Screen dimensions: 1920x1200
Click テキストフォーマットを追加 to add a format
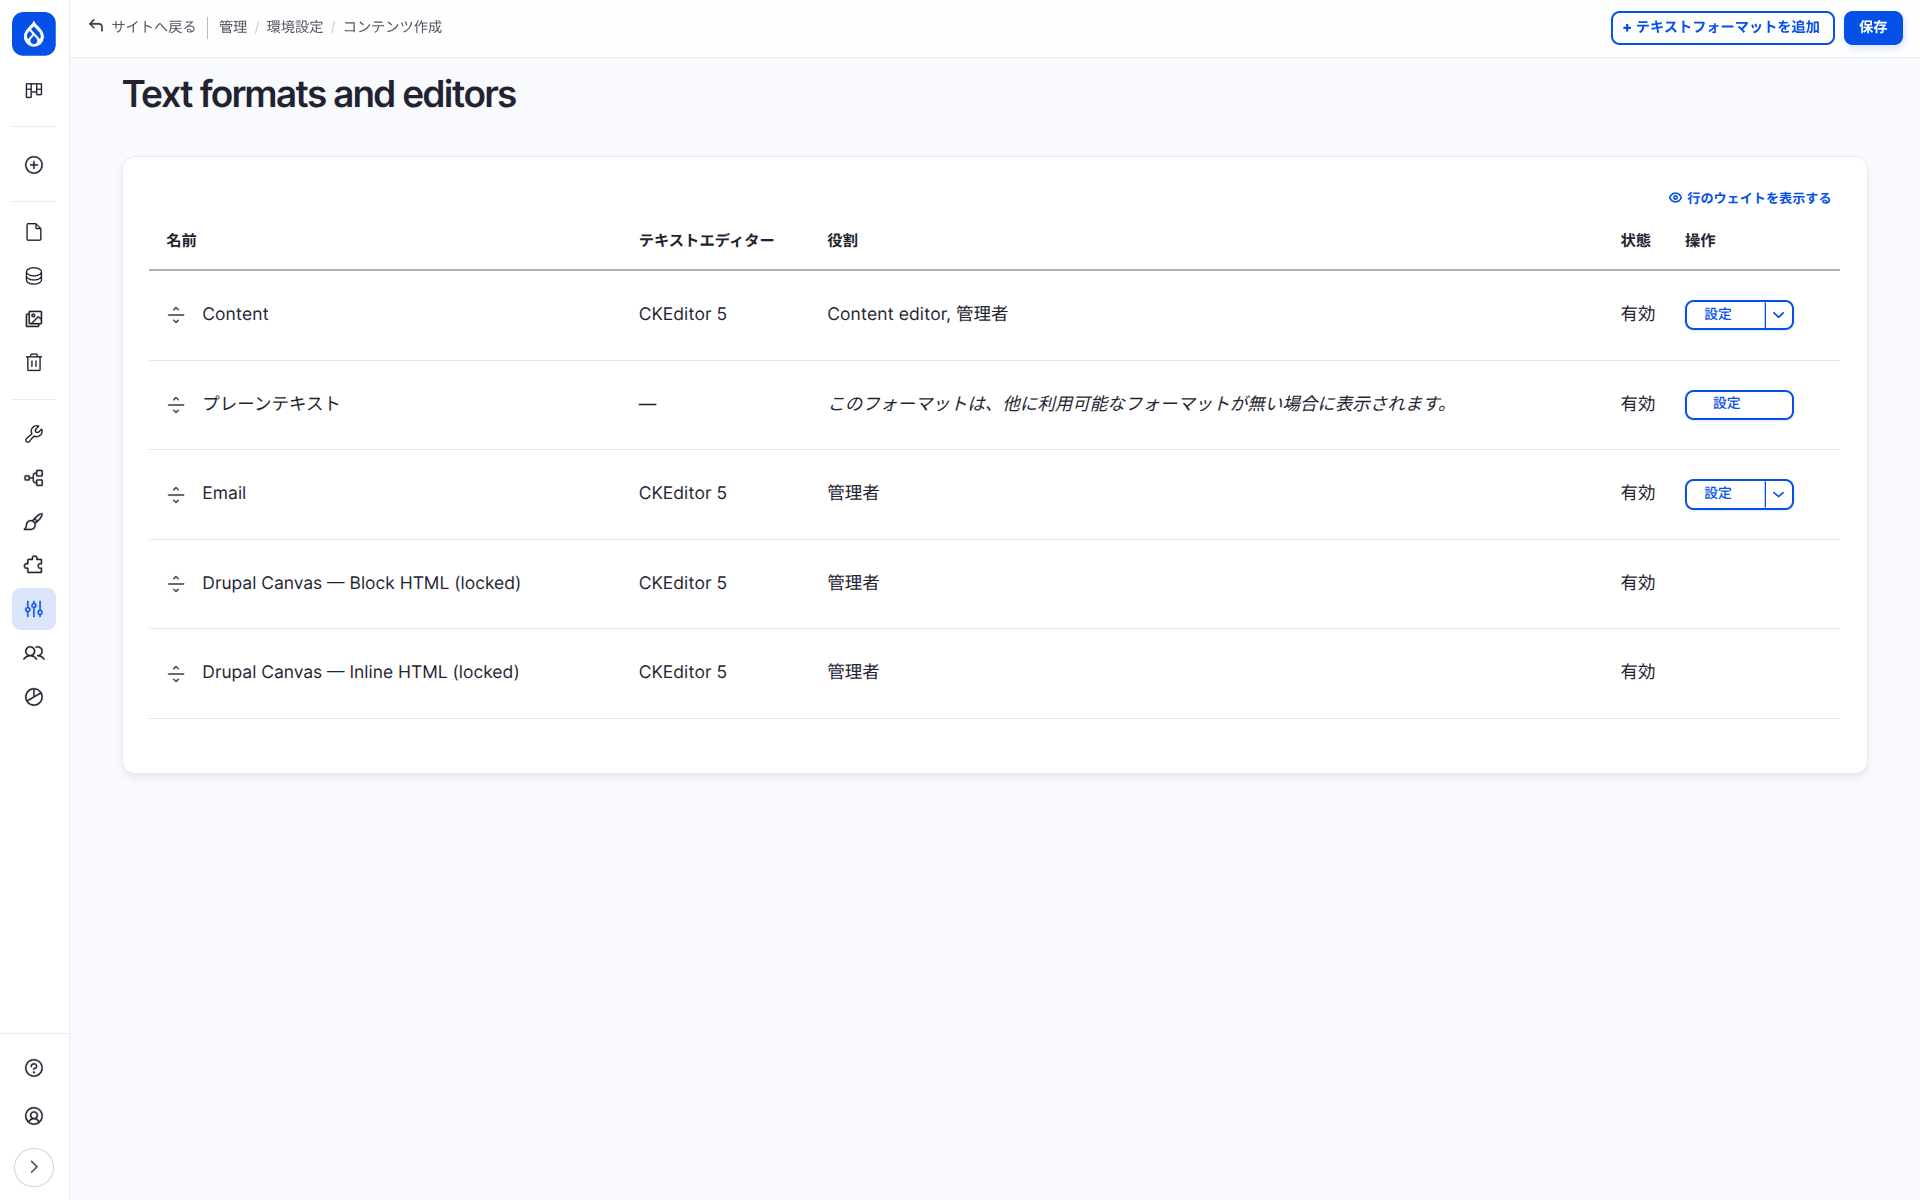[1721, 28]
